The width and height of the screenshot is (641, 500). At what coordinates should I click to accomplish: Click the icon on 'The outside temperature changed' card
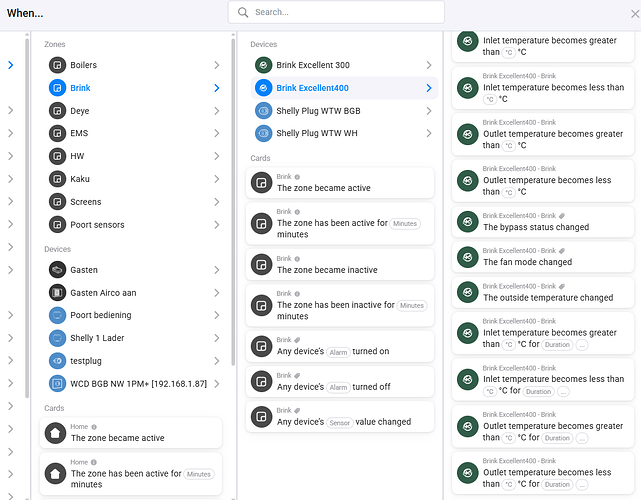click(x=468, y=292)
